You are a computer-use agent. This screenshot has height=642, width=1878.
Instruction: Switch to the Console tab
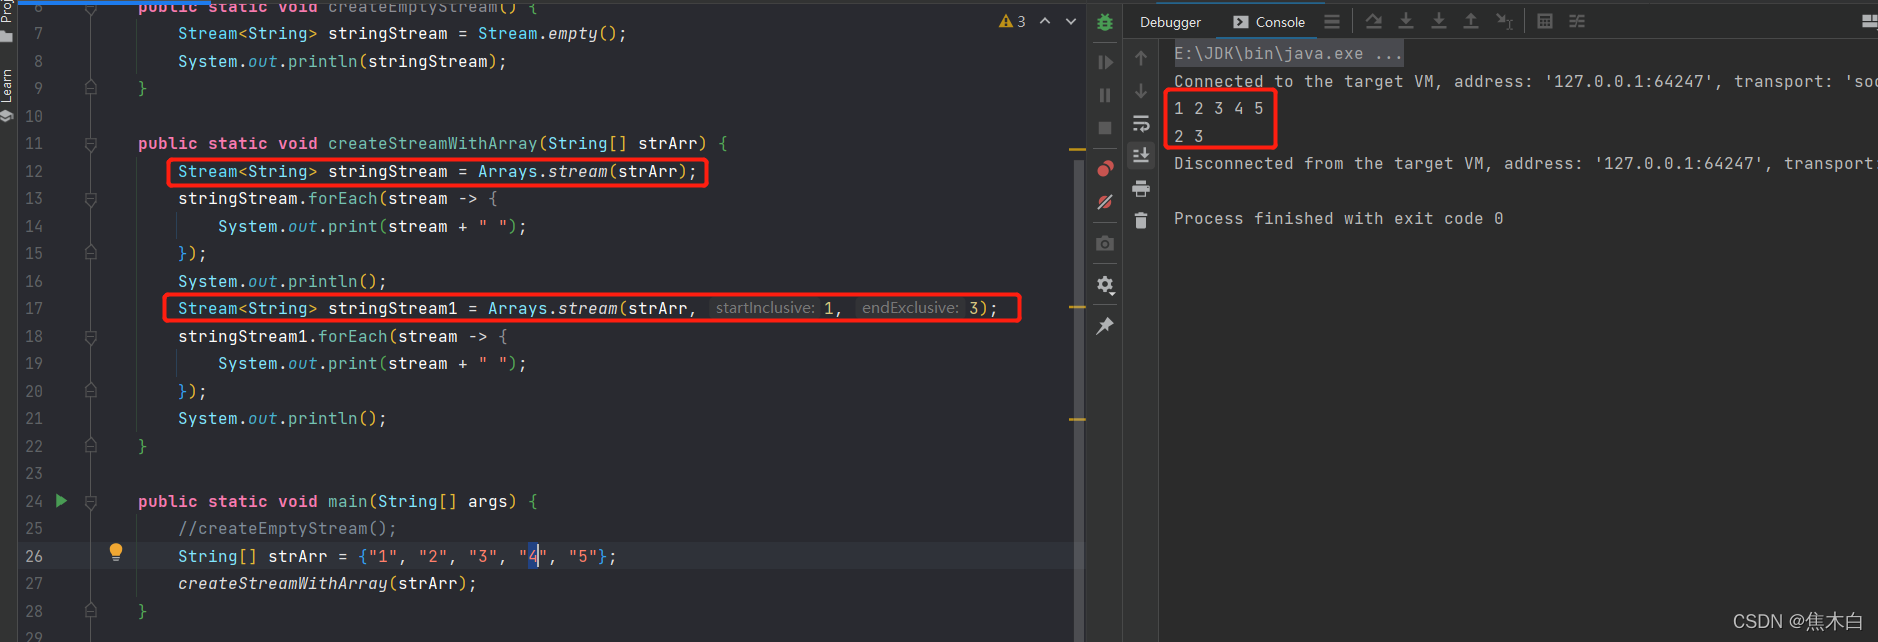pyautogui.click(x=1269, y=22)
